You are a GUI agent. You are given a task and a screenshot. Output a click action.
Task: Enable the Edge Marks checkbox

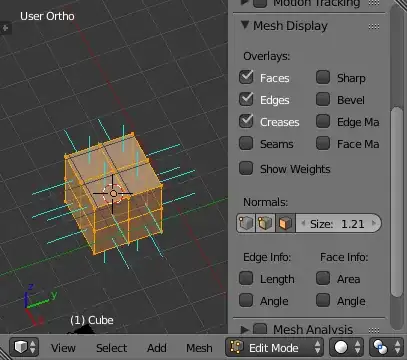click(x=323, y=121)
